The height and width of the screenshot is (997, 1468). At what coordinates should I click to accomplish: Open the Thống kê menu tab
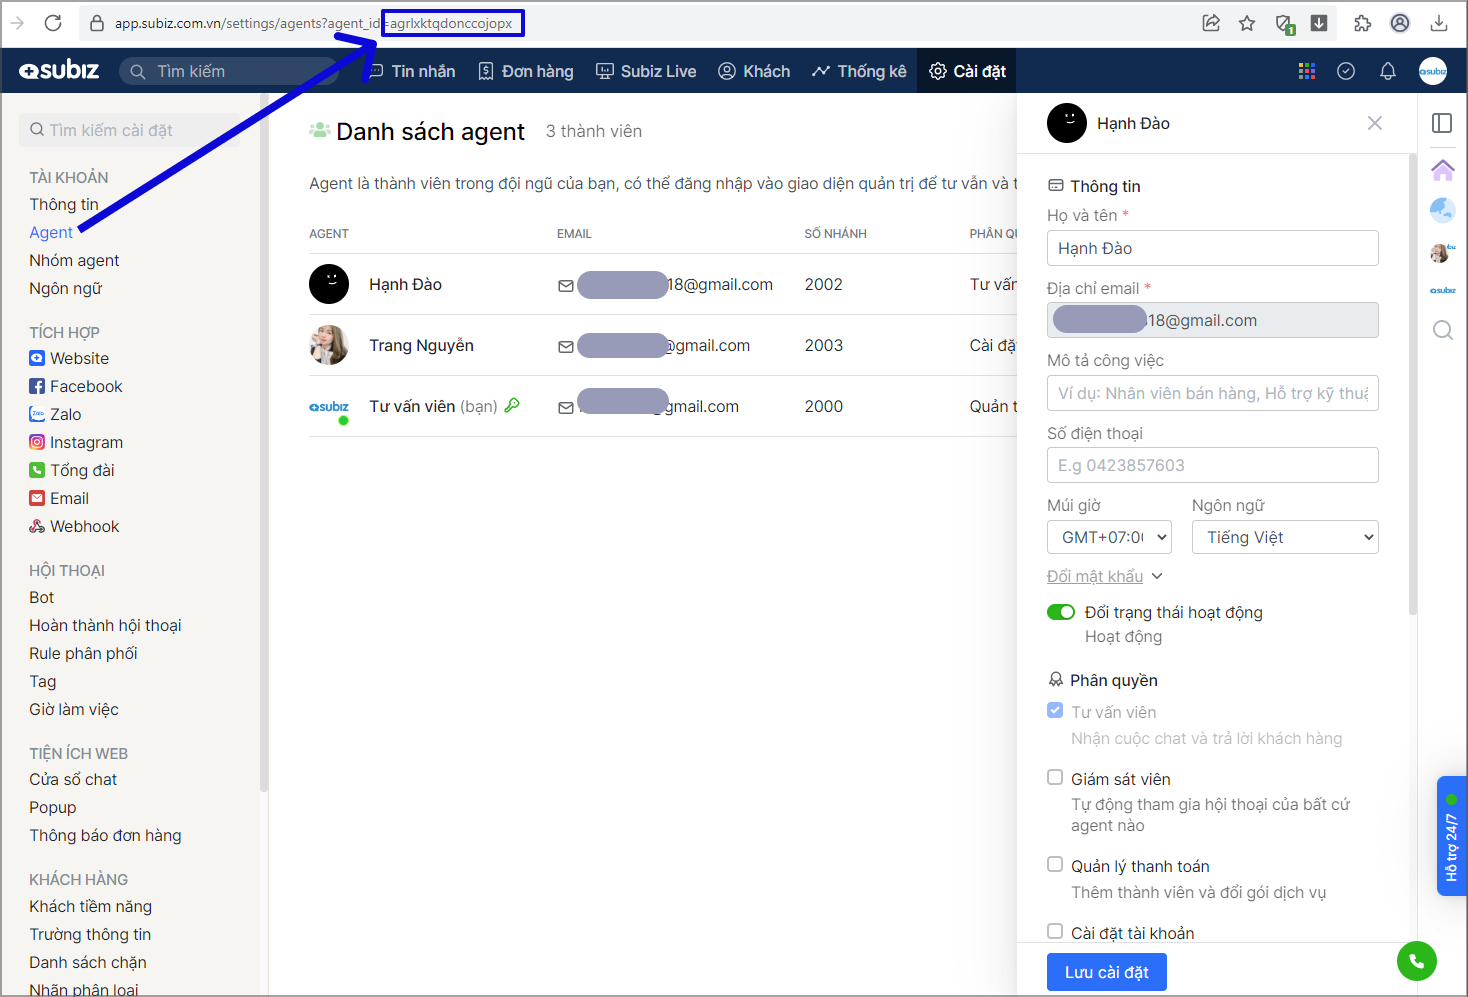[859, 71]
